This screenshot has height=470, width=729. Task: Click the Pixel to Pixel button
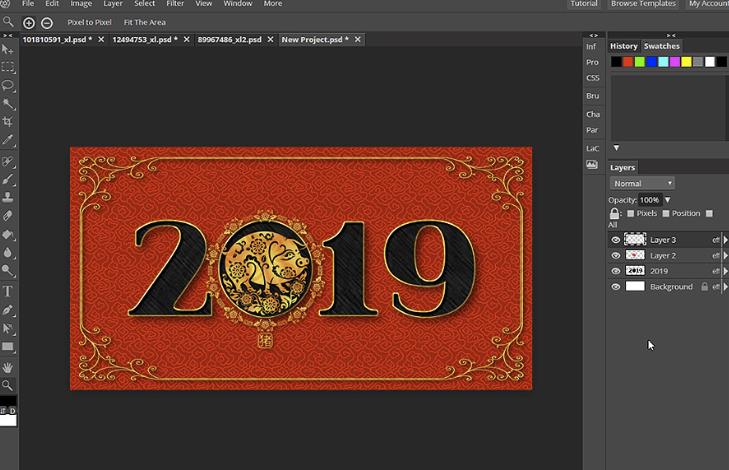click(89, 22)
